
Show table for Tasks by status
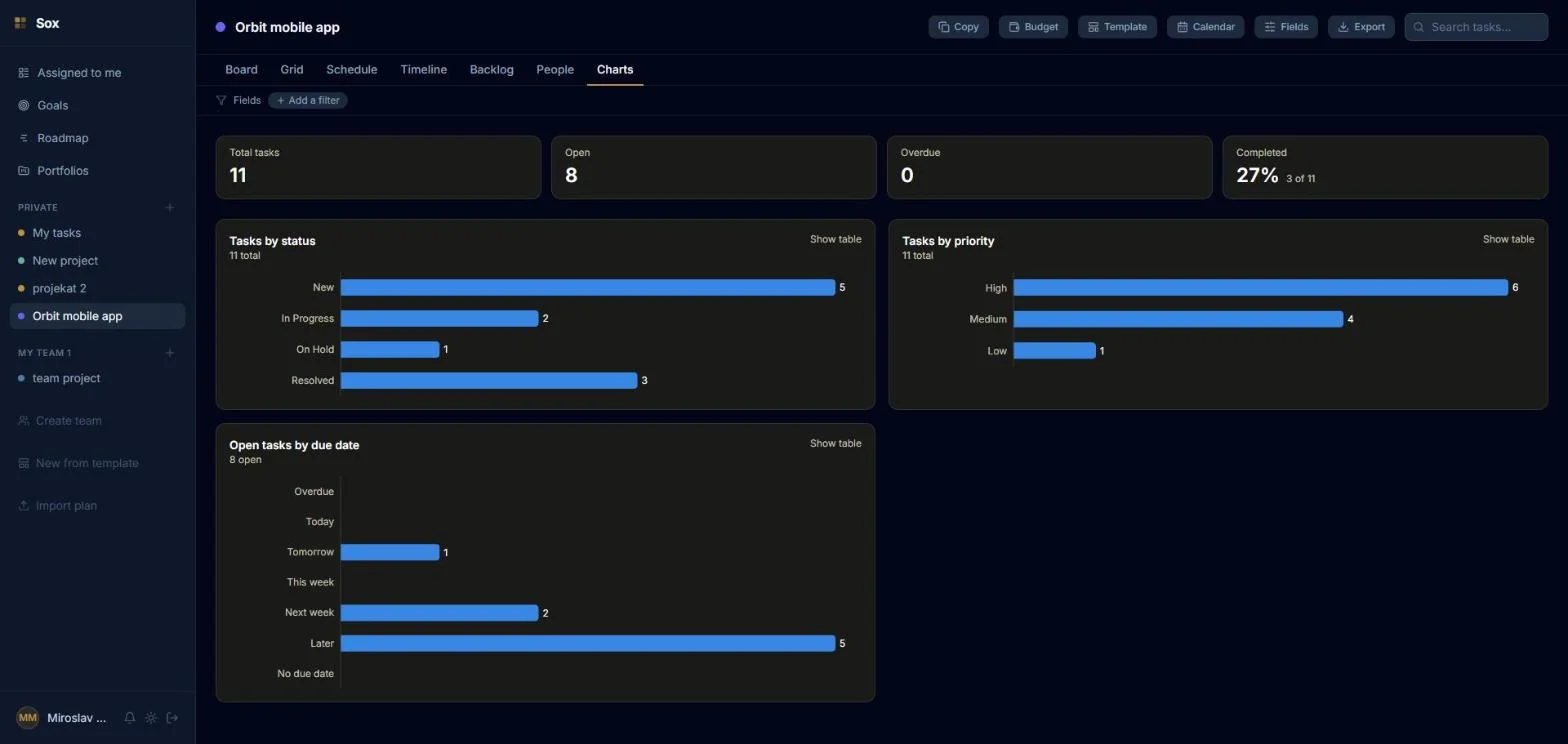[836, 239]
